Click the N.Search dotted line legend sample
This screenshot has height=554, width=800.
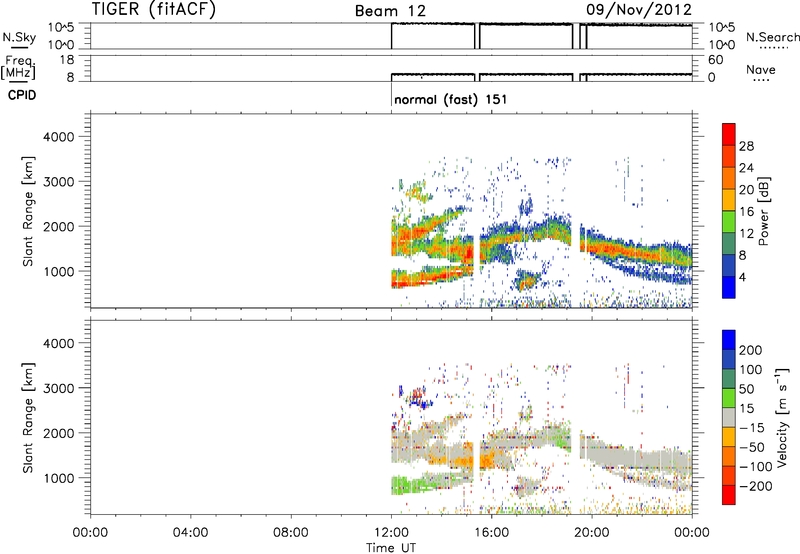click(x=773, y=48)
